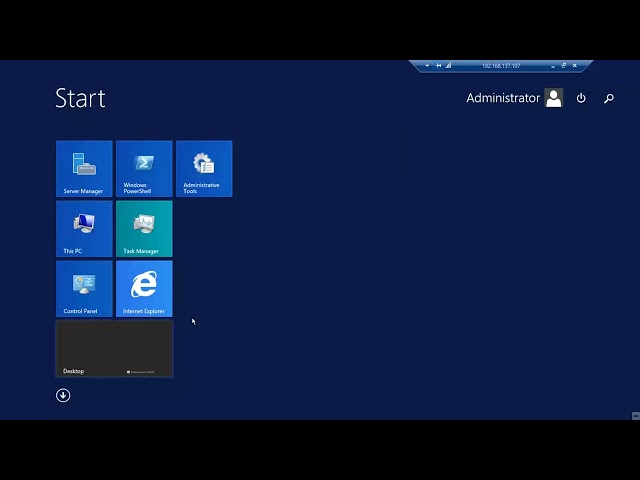Launch Windows PowerShell tile

coord(144,169)
